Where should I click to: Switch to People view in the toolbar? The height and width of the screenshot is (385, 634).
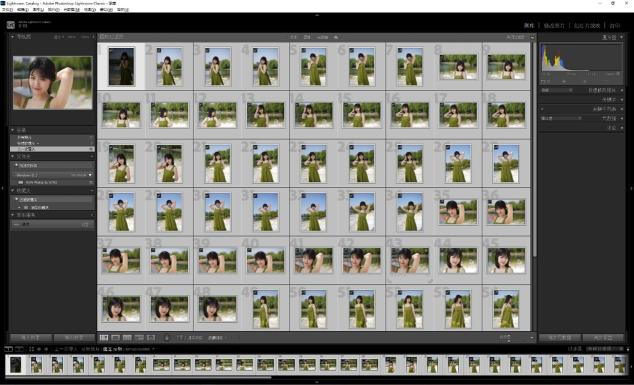pyautogui.click(x=151, y=337)
